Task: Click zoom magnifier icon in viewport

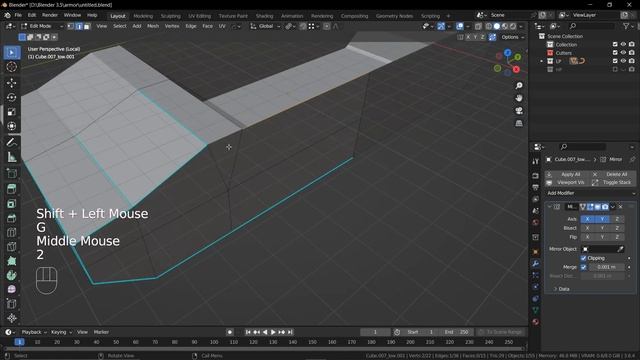Action: pyautogui.click(x=519, y=85)
